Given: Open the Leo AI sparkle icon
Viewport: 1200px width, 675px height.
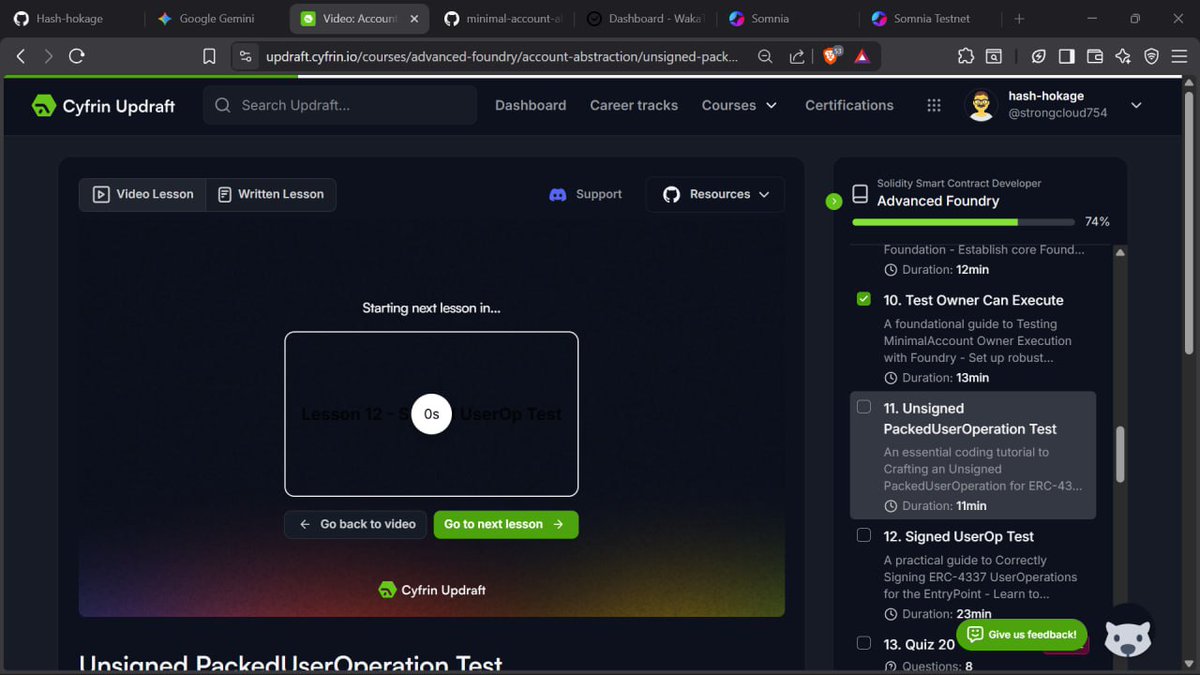Looking at the screenshot, I should [1123, 57].
